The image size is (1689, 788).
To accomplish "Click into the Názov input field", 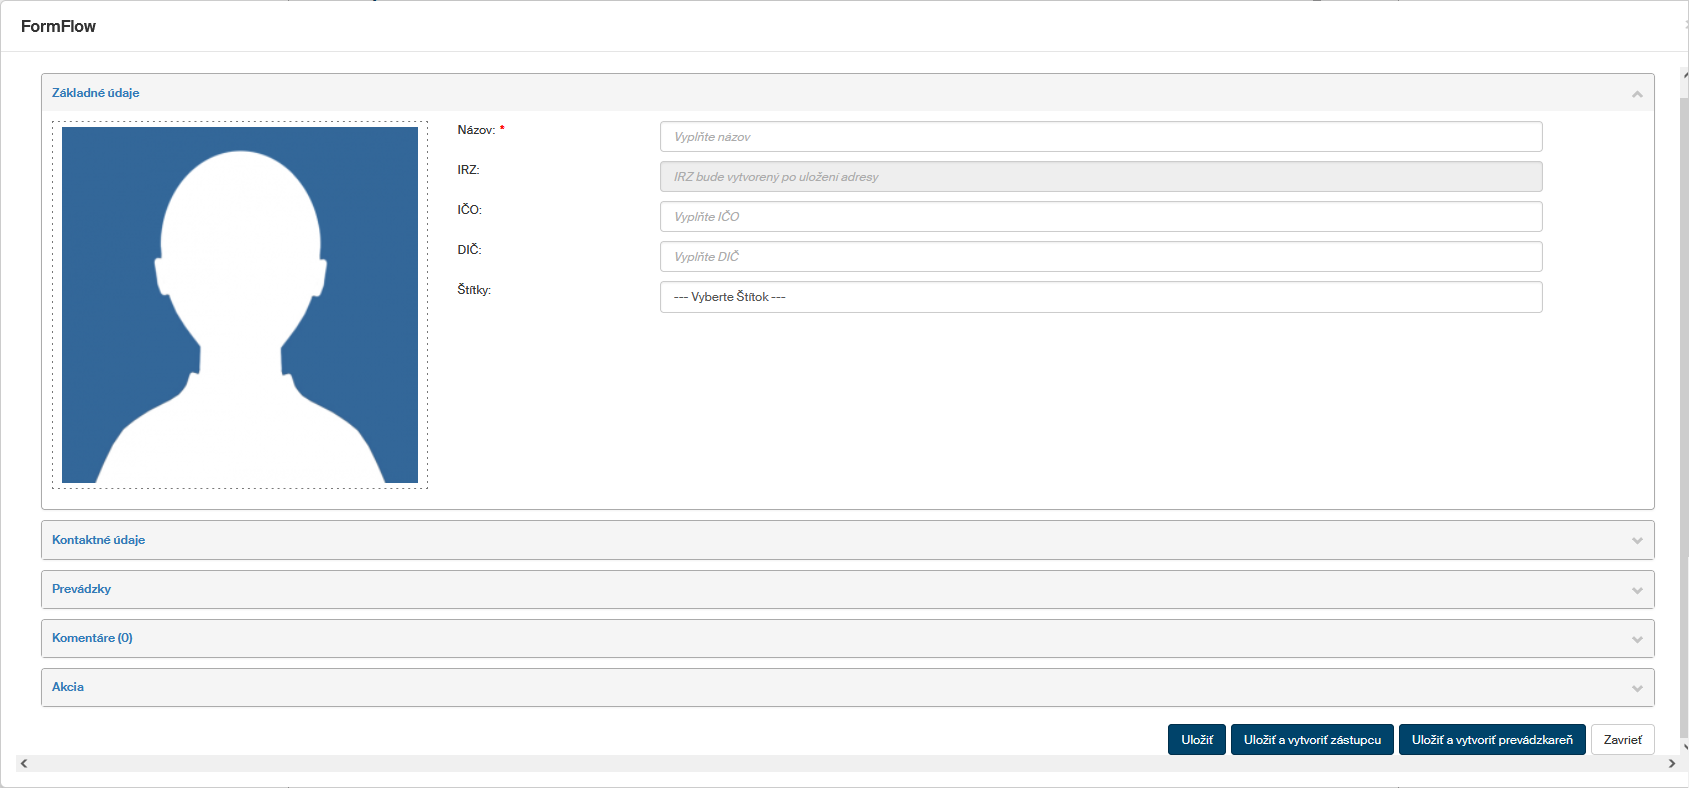I will pyautogui.click(x=1100, y=137).
